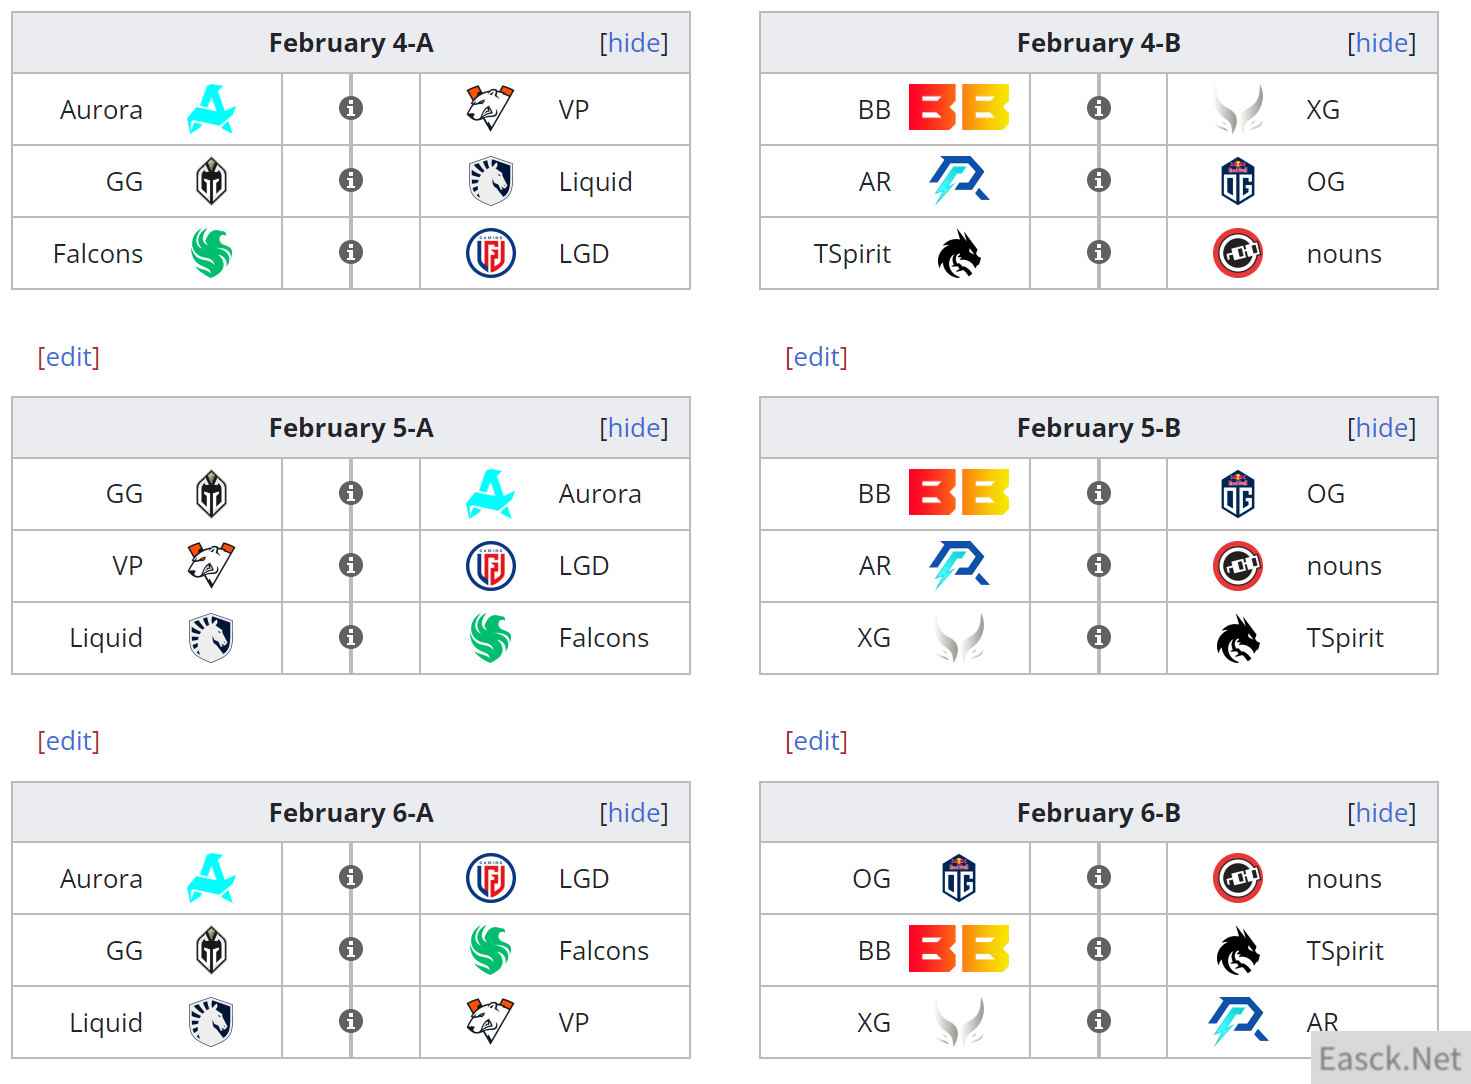The width and height of the screenshot is (1471, 1084).
Task: Click the edit link above February 5-A
Action: (69, 357)
